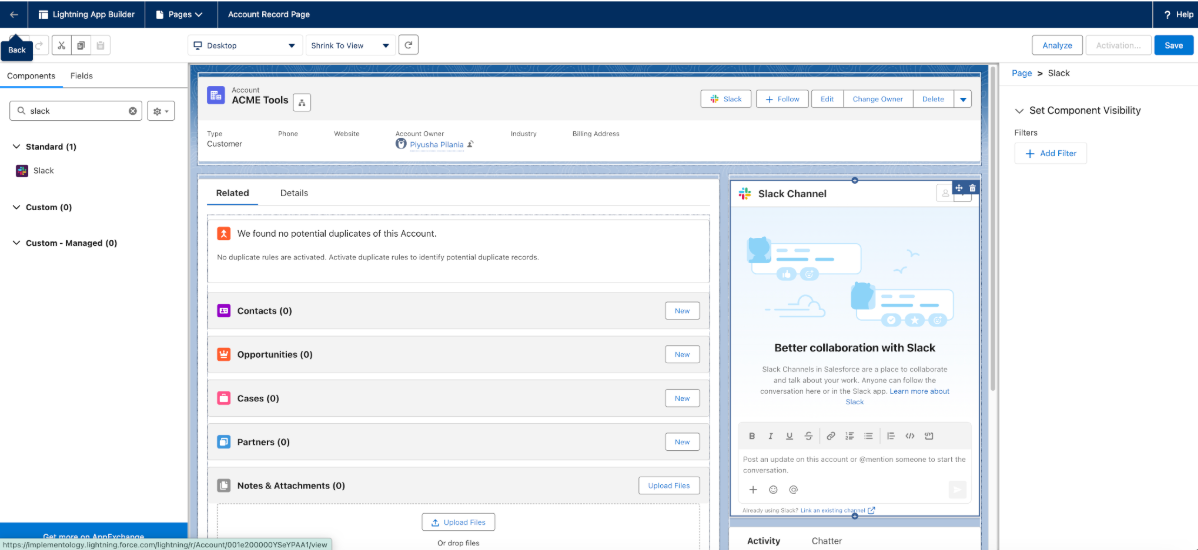Click the duplicate alert icon
1198x550 pixels.
(224, 233)
